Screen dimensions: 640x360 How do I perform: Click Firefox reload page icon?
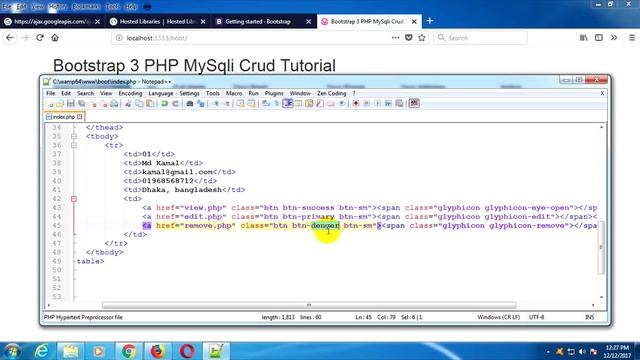pos(40,38)
